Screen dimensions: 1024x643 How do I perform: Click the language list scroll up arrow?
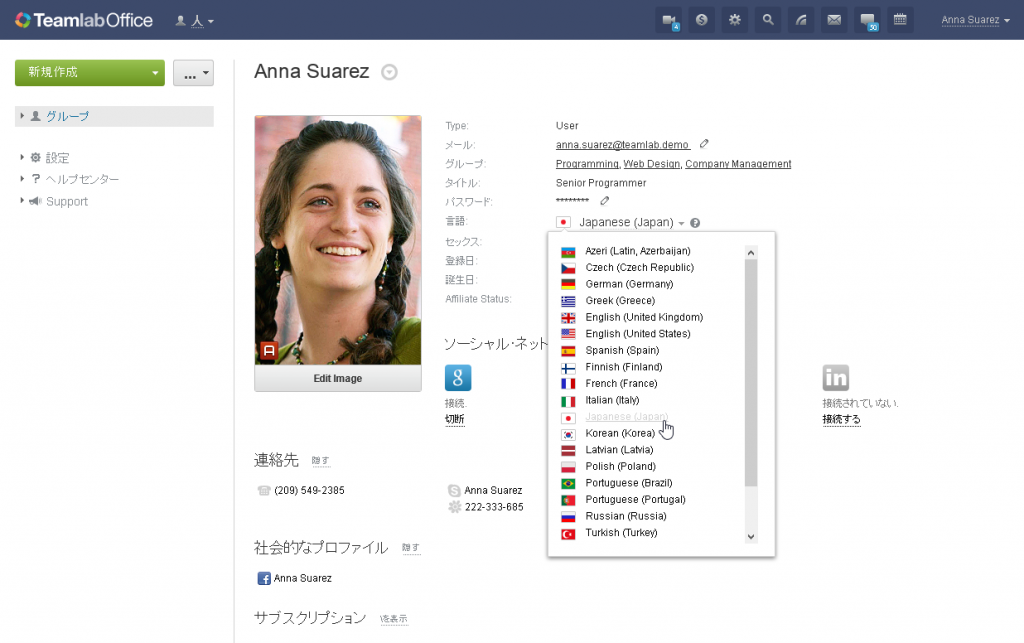point(751,253)
